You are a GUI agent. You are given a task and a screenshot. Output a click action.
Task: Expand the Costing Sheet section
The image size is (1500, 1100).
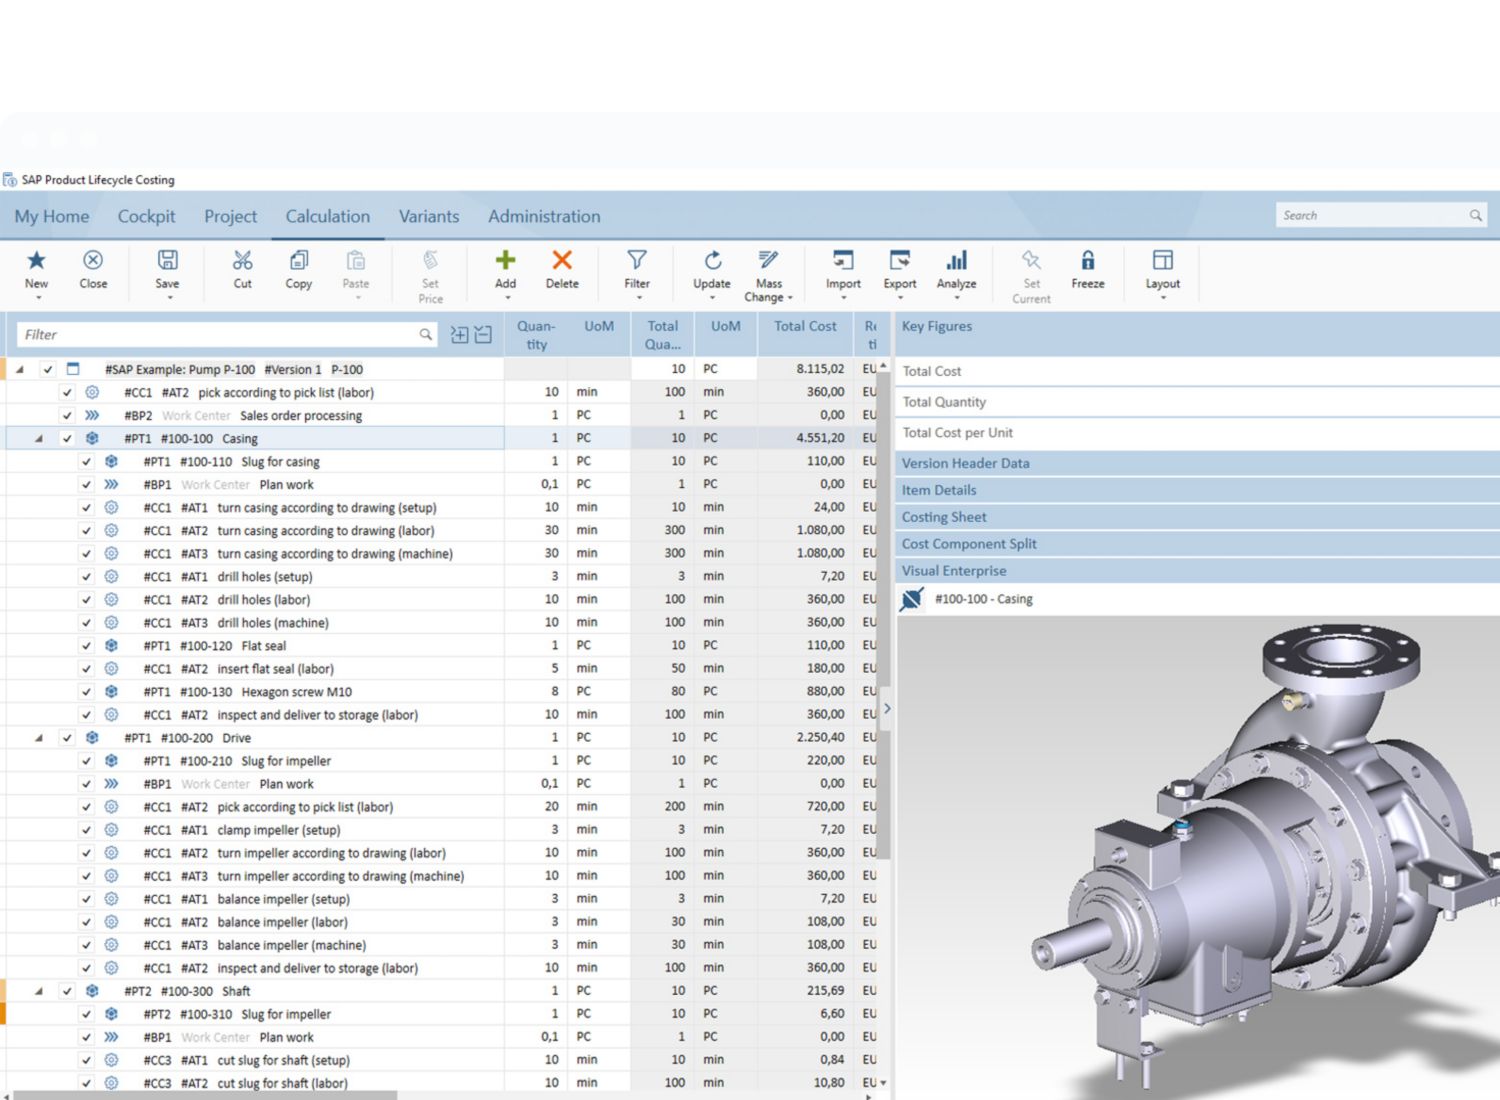pos(944,517)
